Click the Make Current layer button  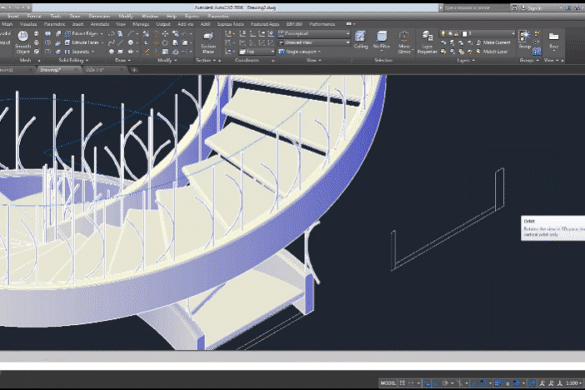(x=493, y=43)
